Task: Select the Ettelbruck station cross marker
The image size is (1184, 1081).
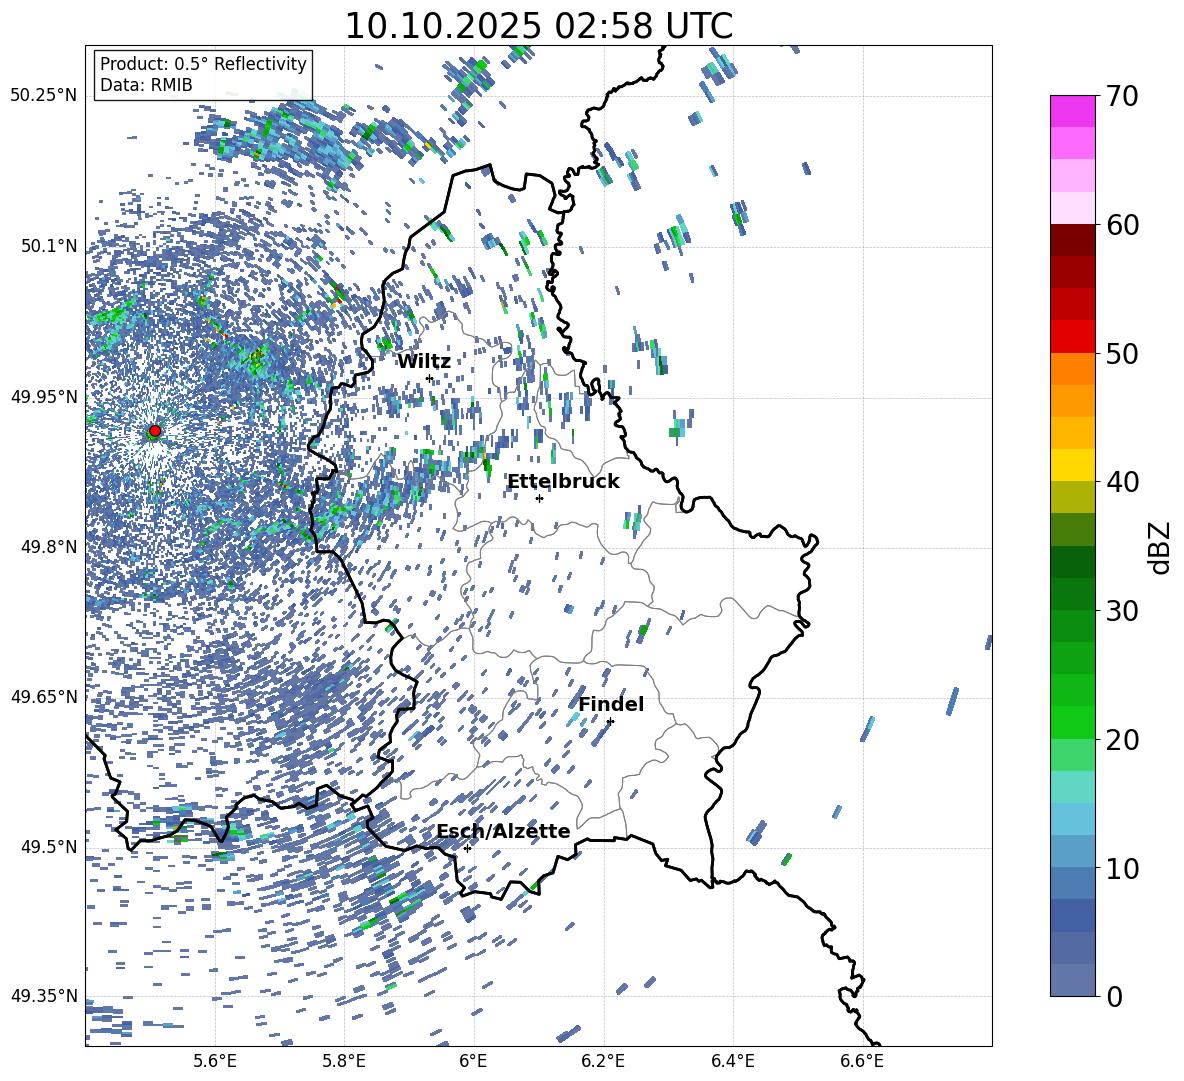Action: [539, 498]
